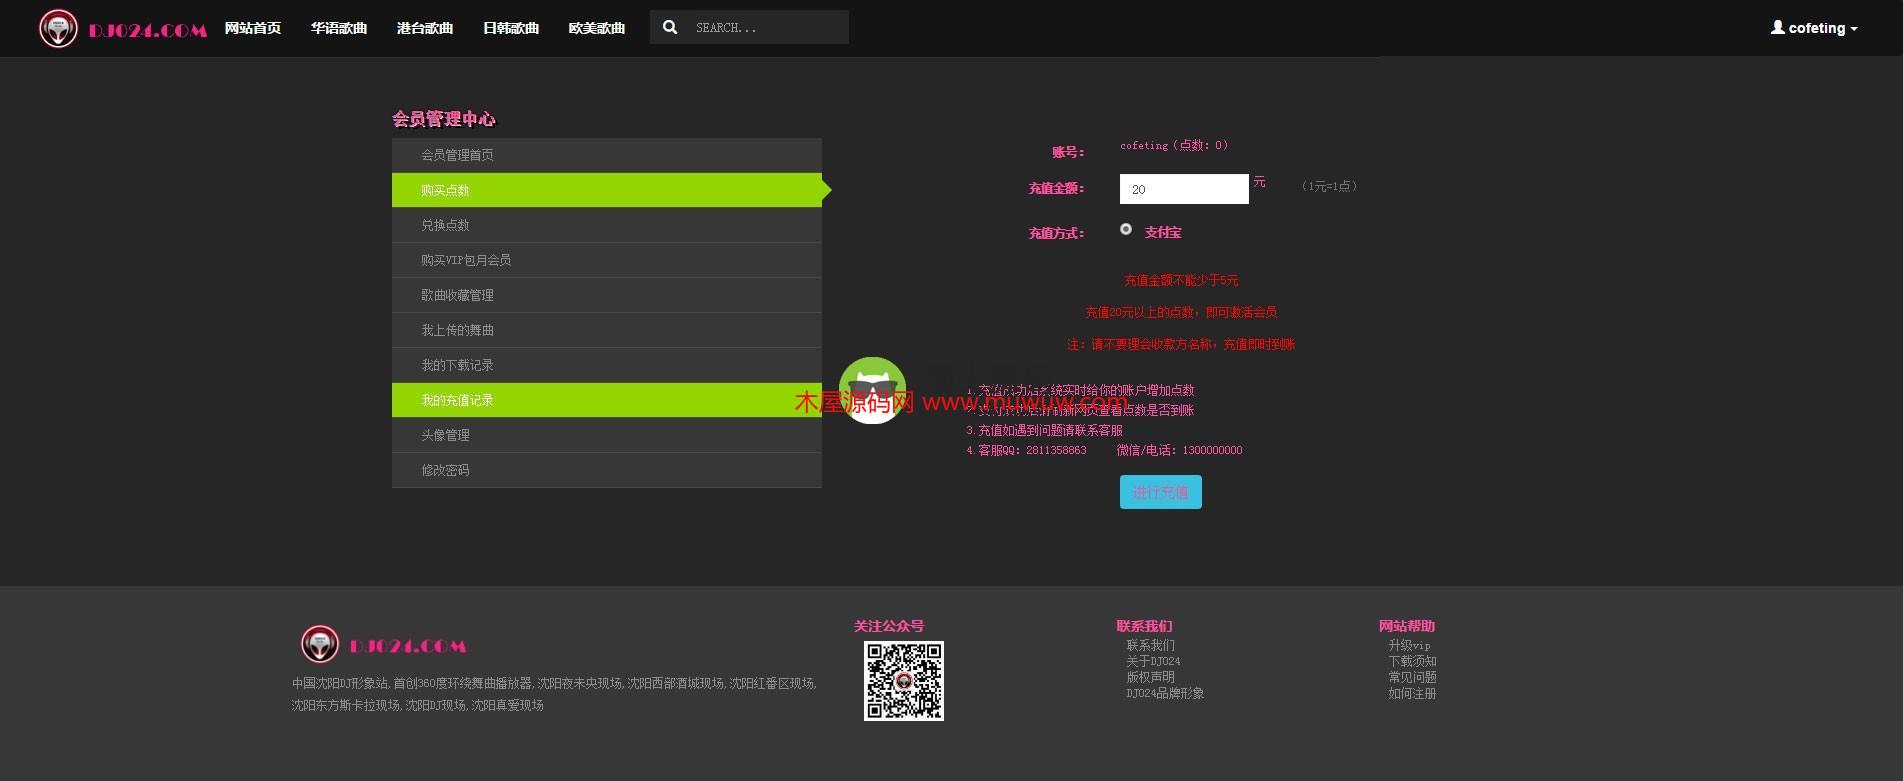Click the user profile icon beside cofeting
The width and height of the screenshot is (1903, 781).
[1777, 28]
